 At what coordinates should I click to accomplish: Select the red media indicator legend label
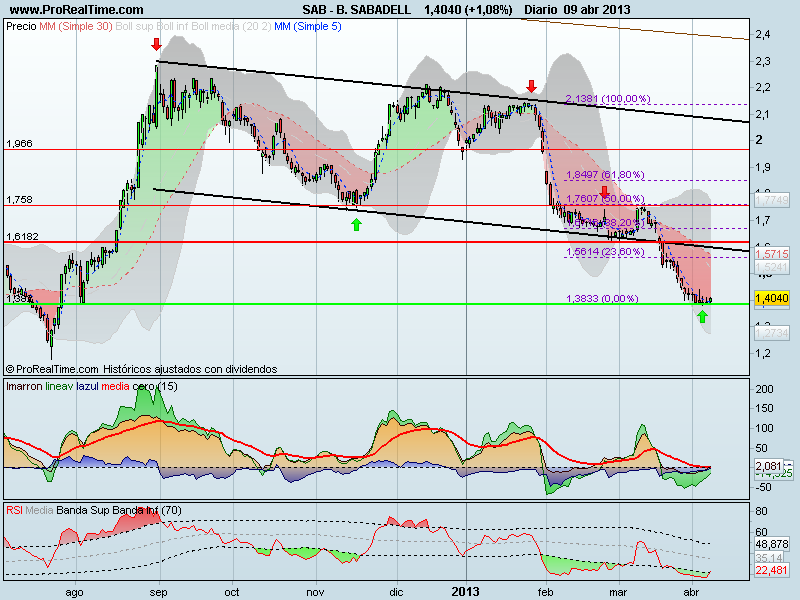[x=115, y=386]
